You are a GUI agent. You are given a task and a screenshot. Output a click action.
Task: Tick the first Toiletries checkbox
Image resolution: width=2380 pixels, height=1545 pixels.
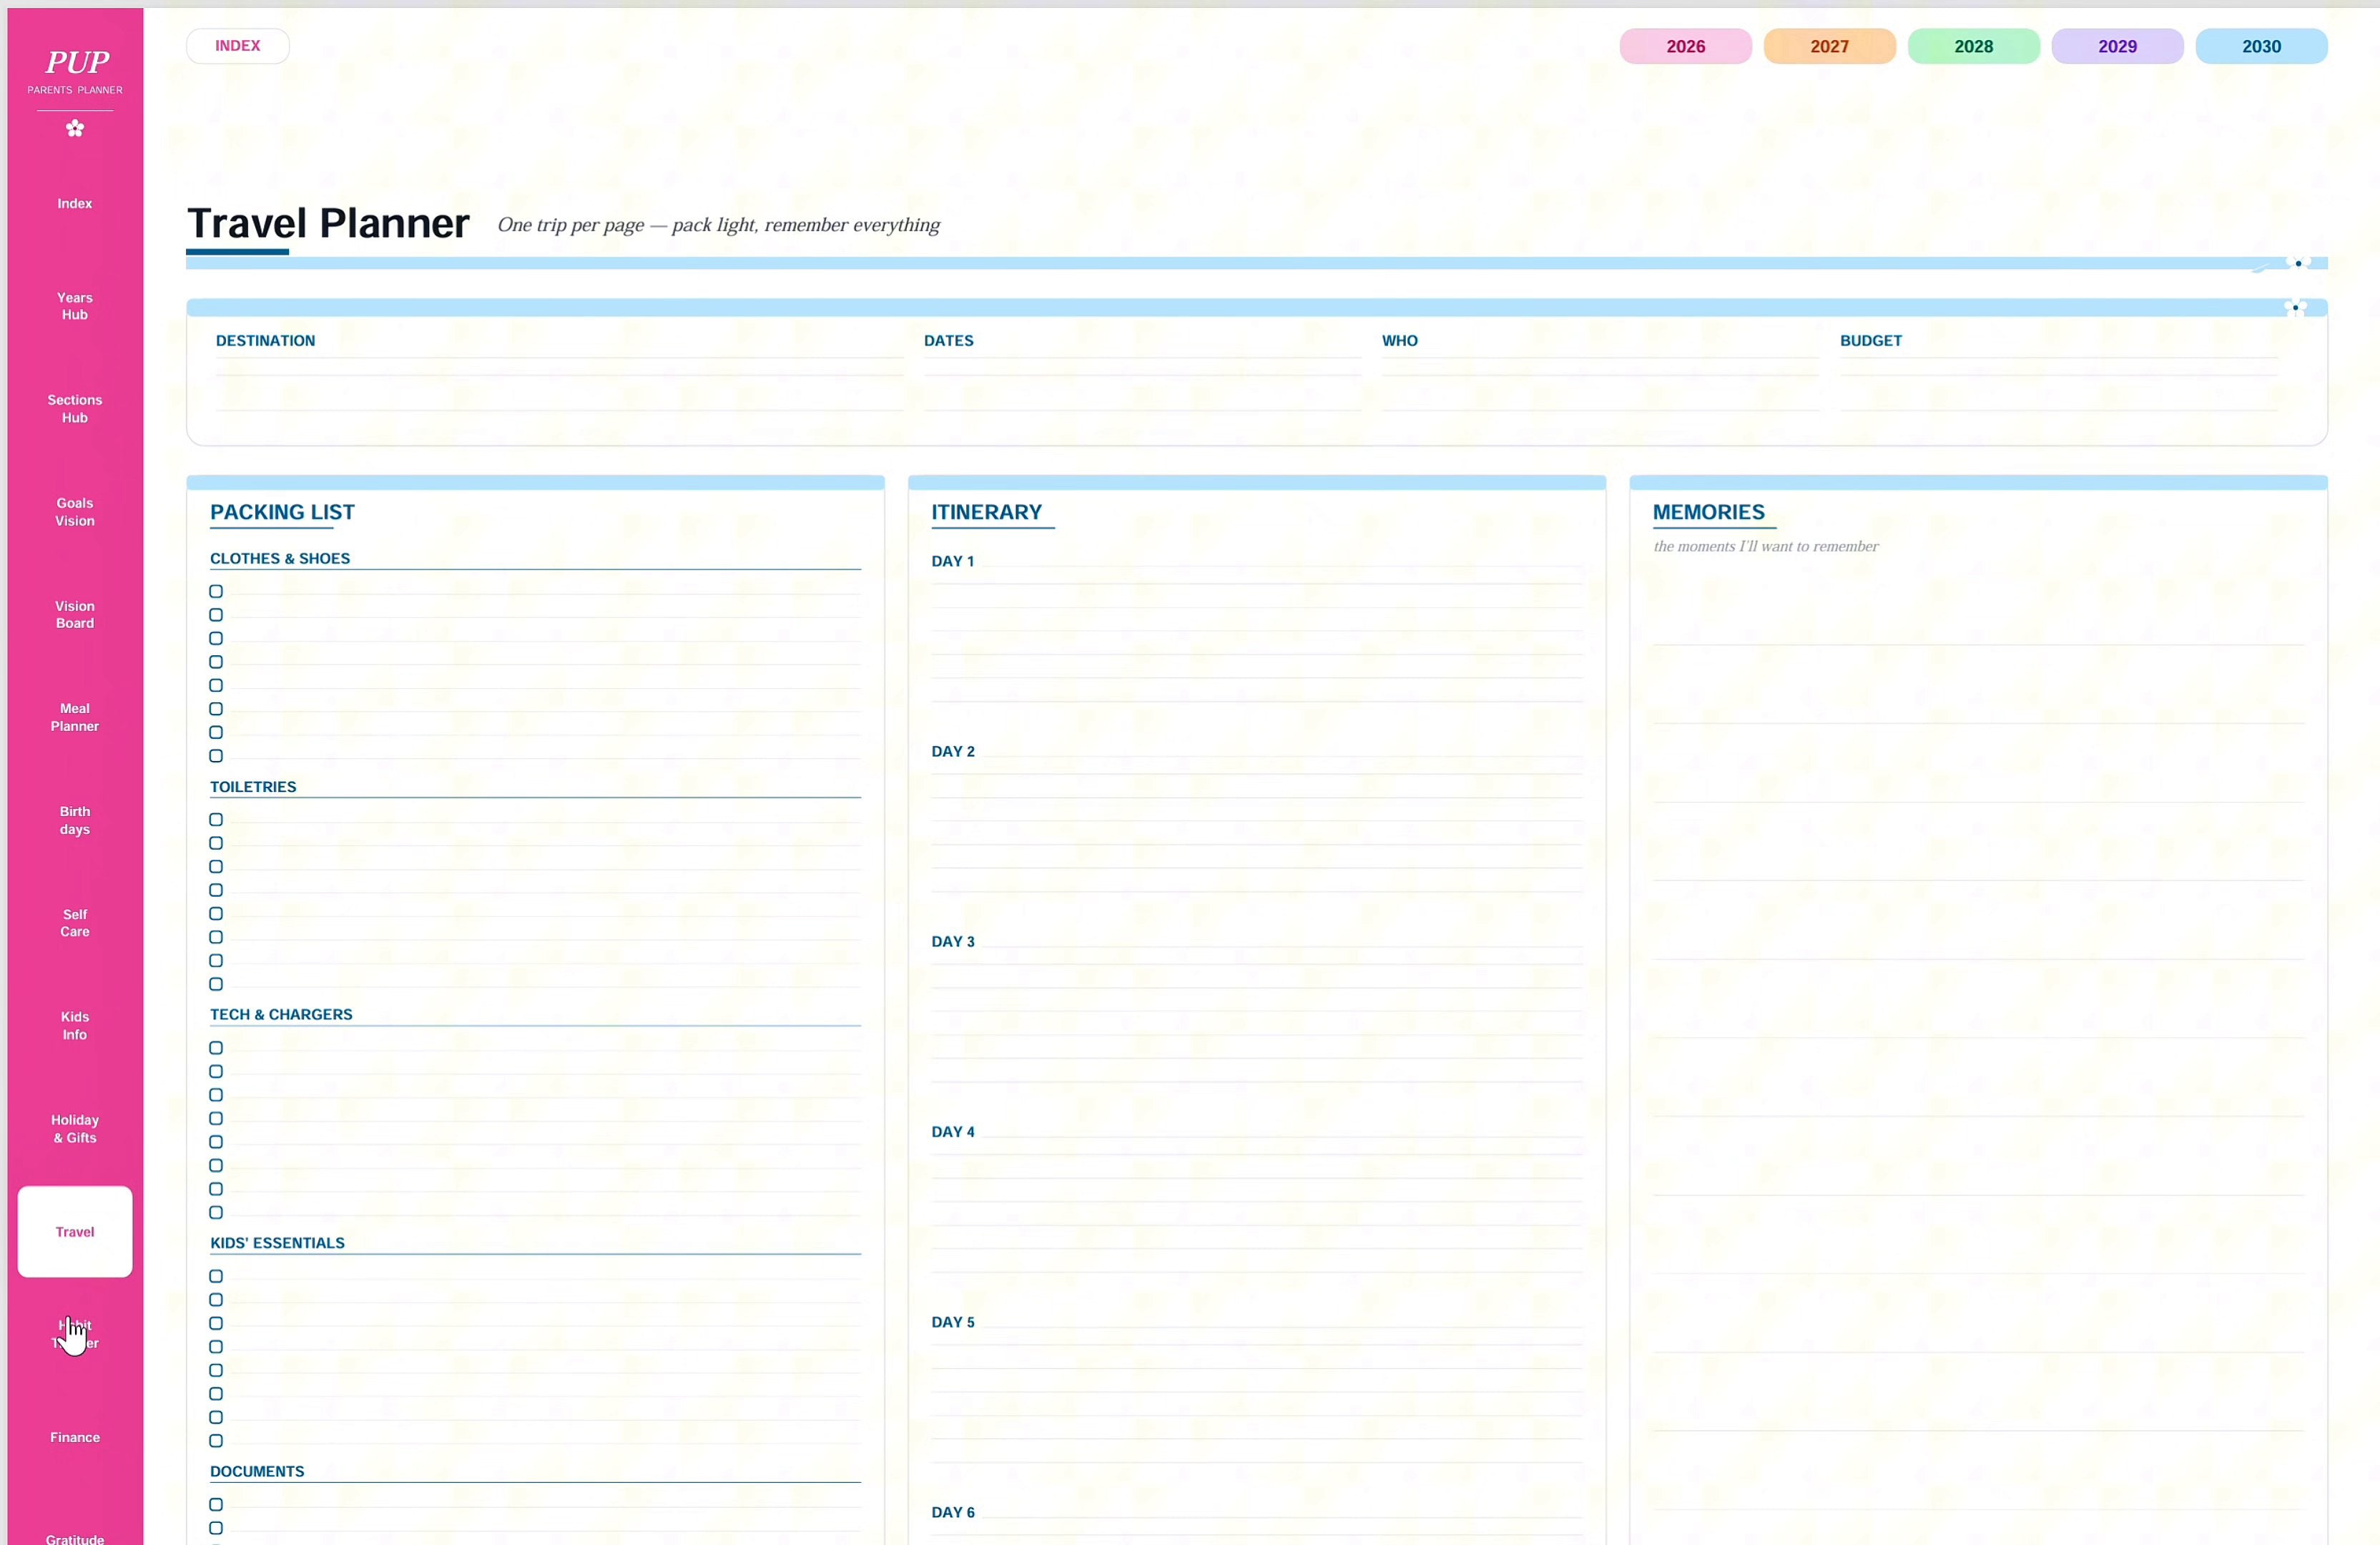(216, 820)
